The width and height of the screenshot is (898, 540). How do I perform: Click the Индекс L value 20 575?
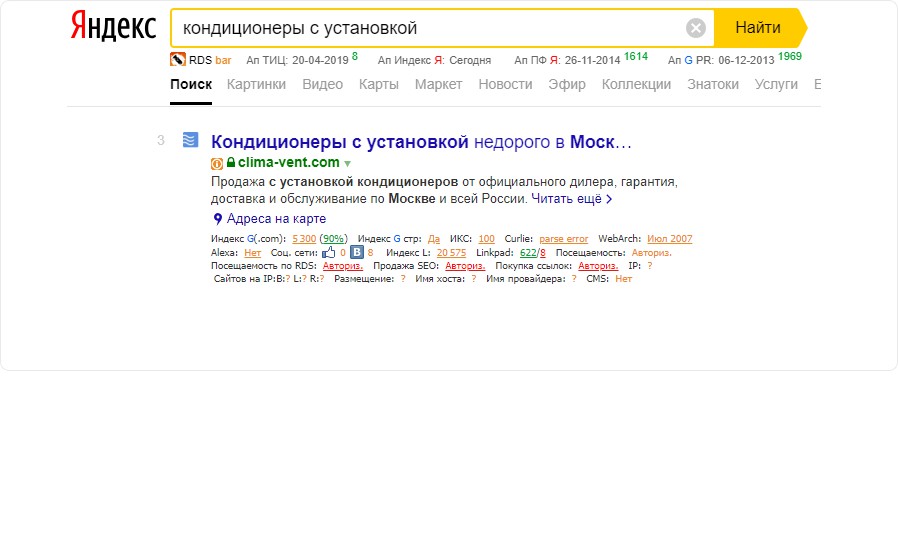[451, 253]
